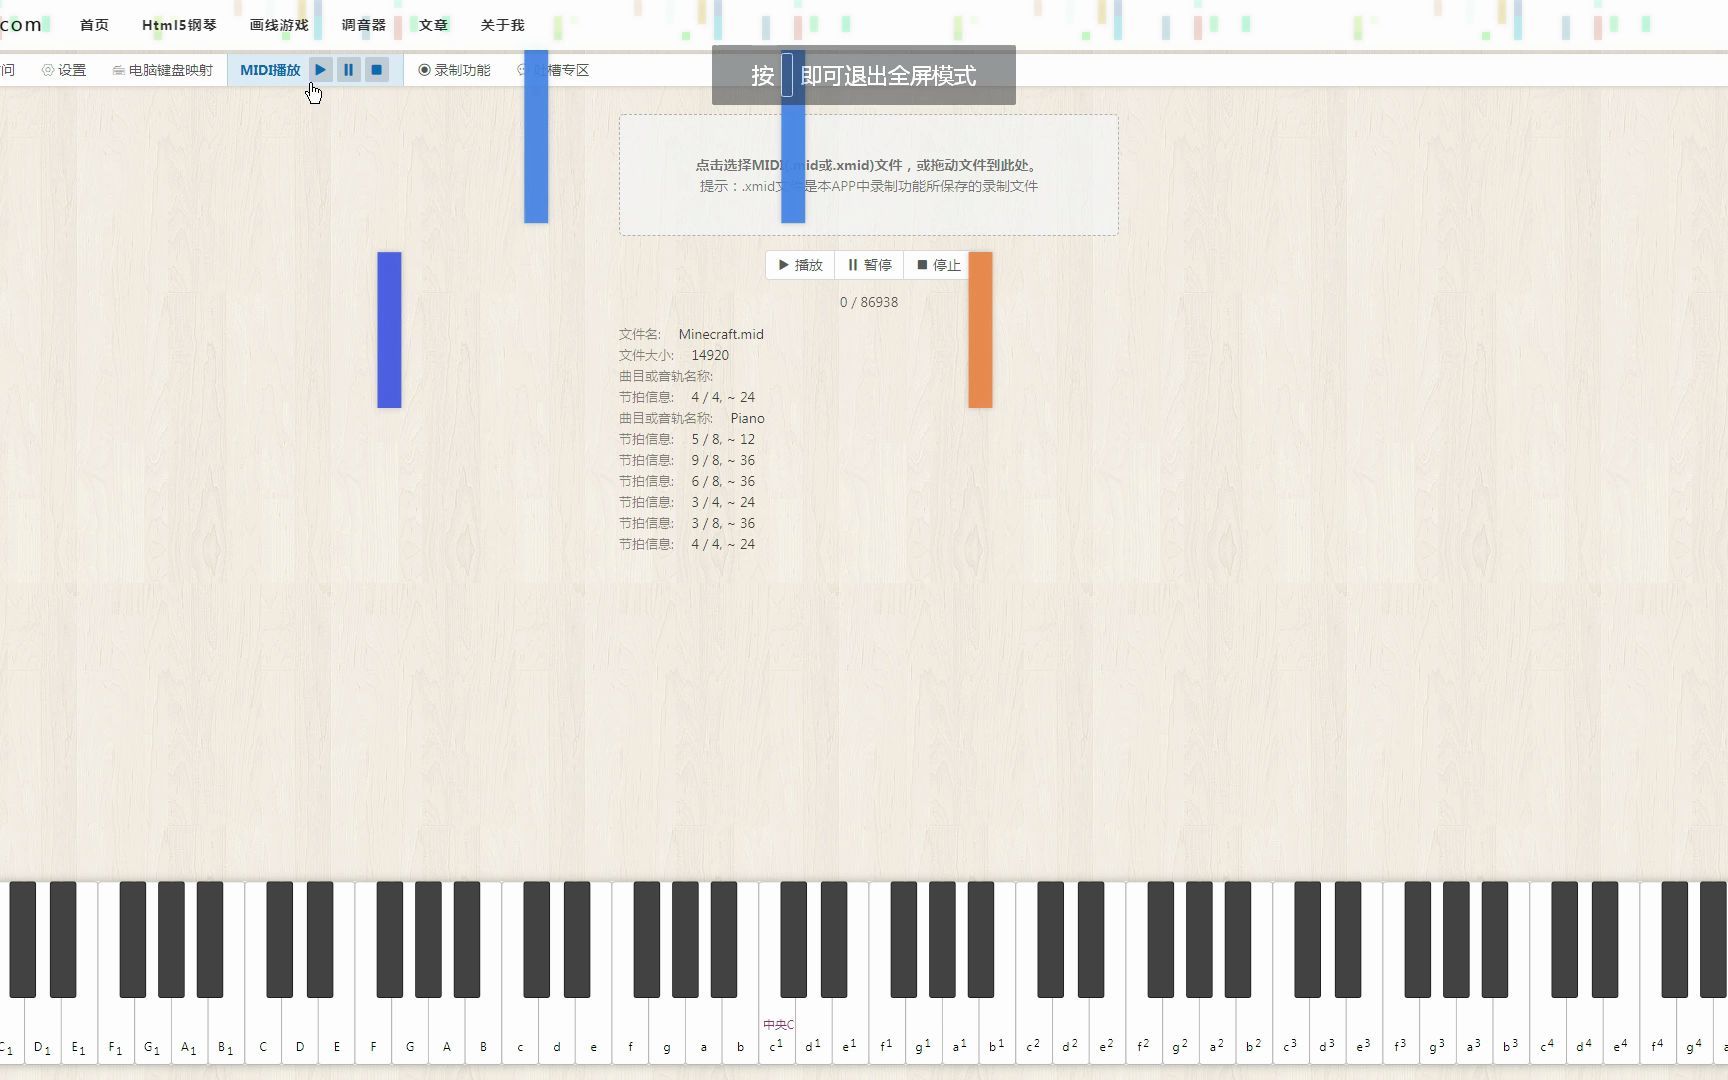Play the white key labeled lowercase e
Screen dimensions: 1728x1080
[x=593, y=1030]
